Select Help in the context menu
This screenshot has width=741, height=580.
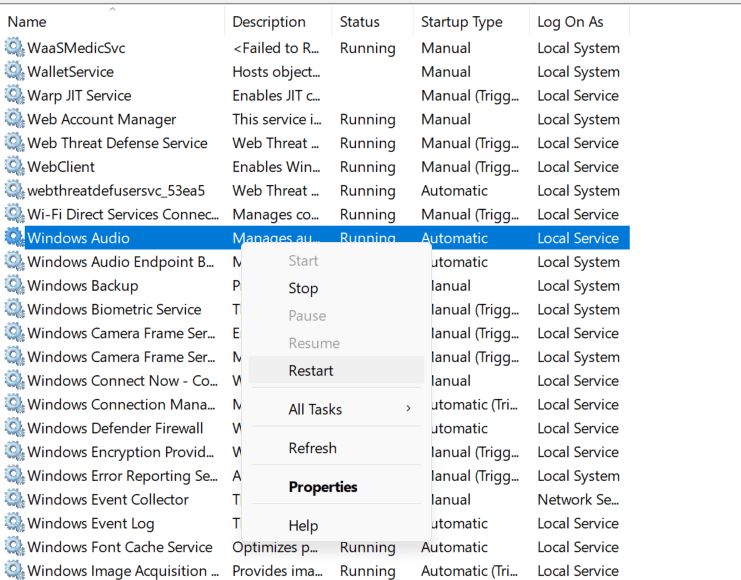(x=336, y=526)
